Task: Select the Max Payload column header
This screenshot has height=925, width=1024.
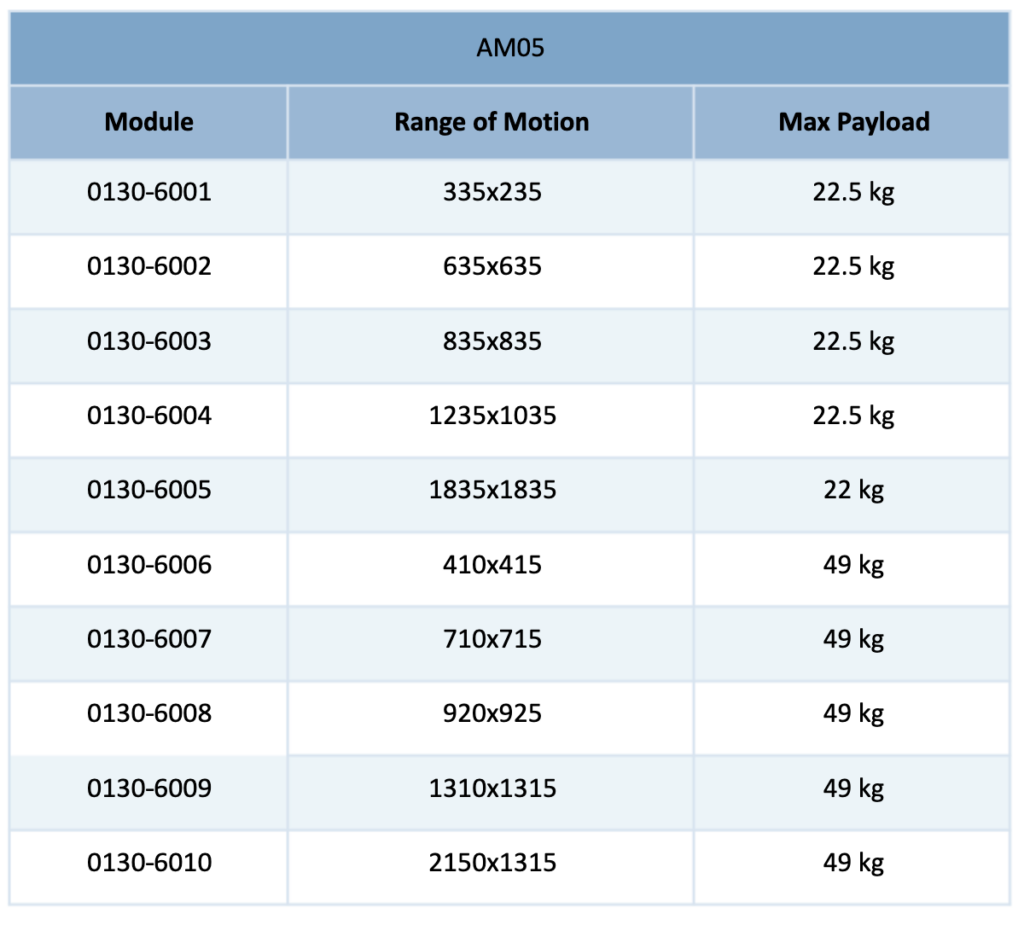Action: 852,122
